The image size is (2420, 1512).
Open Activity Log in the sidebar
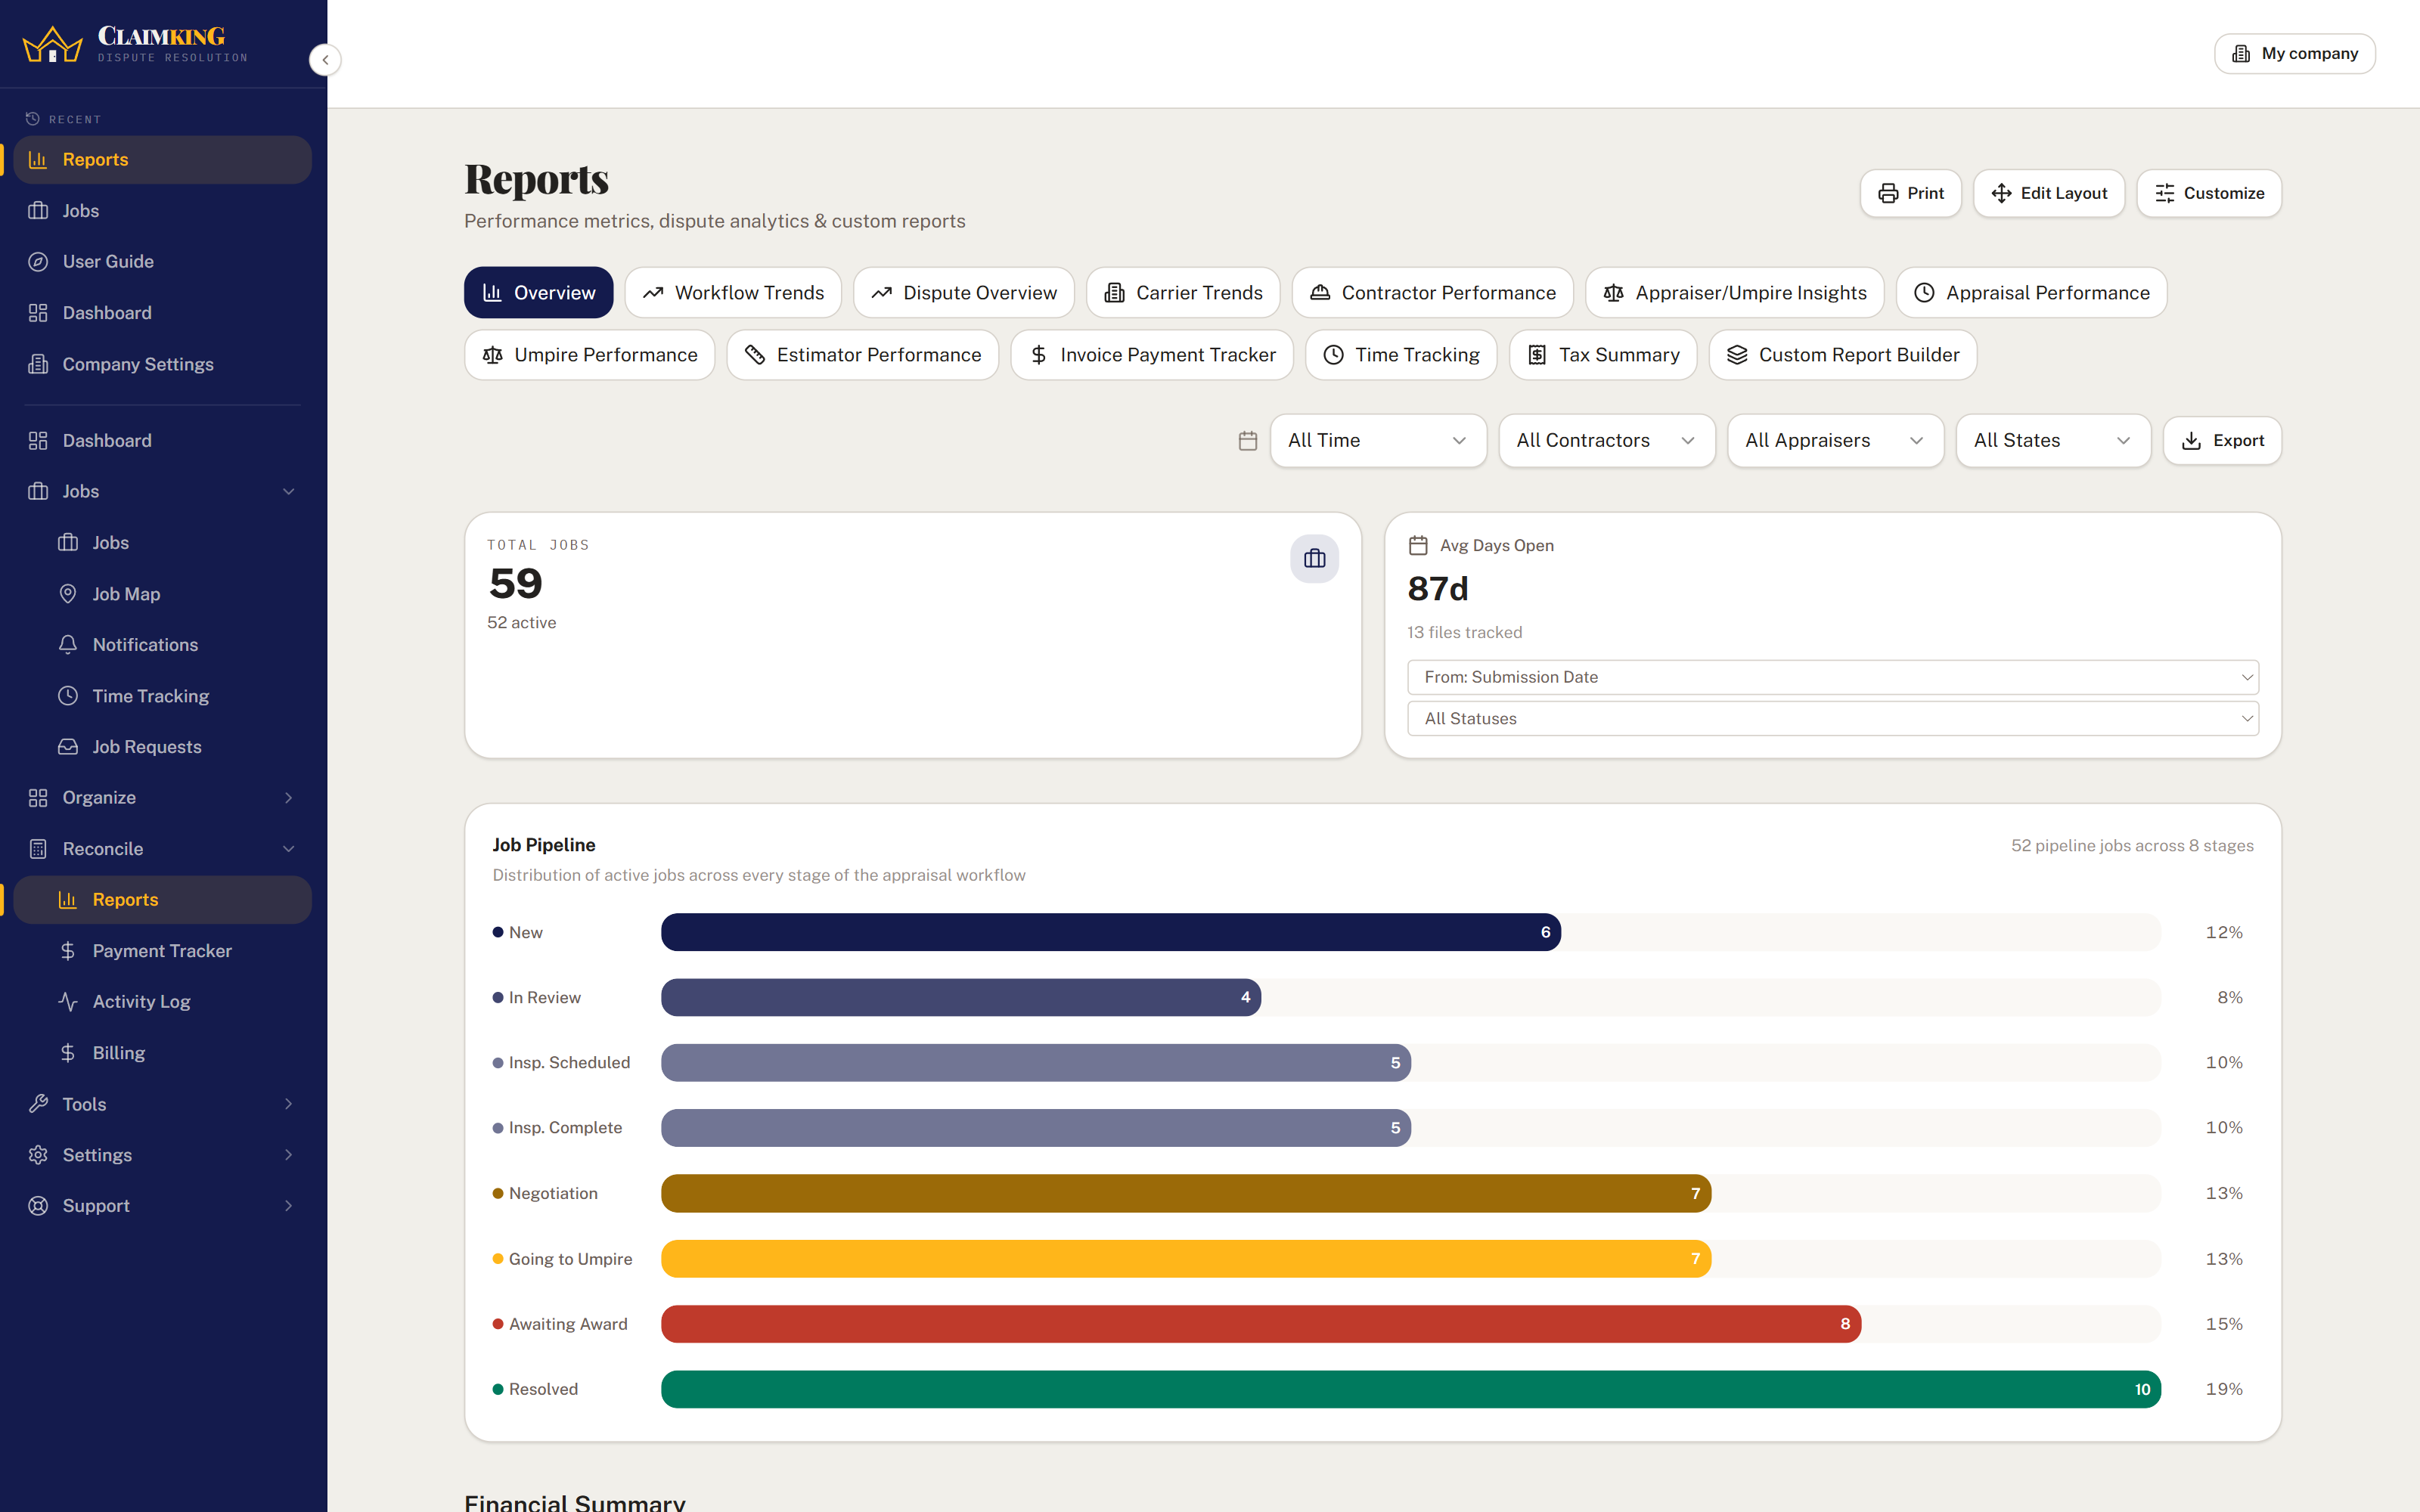tap(163, 1002)
